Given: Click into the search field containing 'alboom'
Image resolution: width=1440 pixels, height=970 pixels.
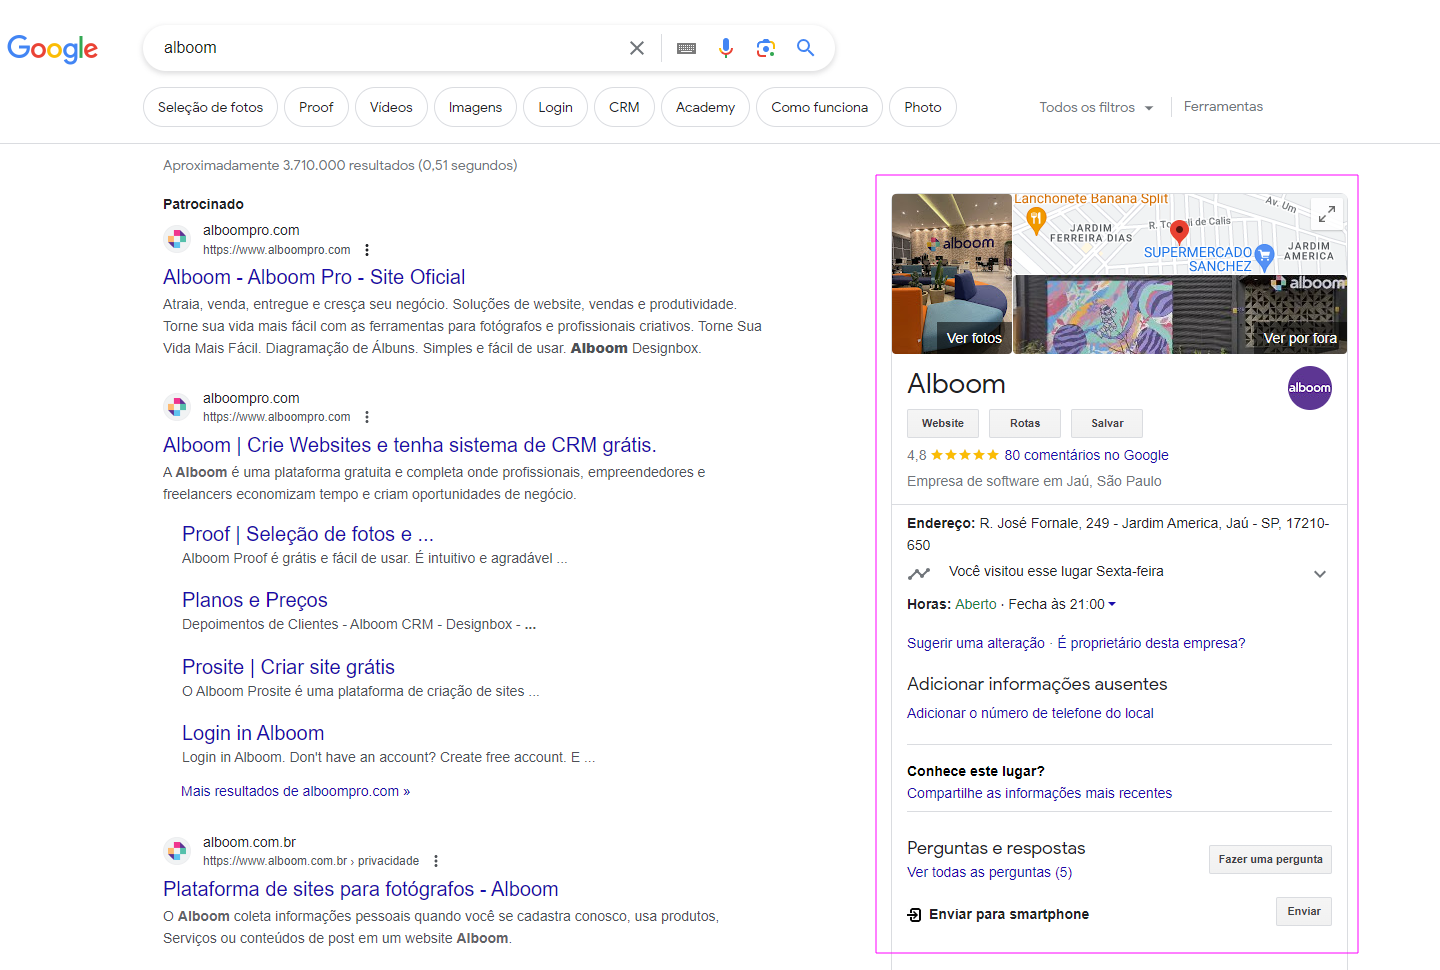Looking at the screenshot, I should click(390, 48).
